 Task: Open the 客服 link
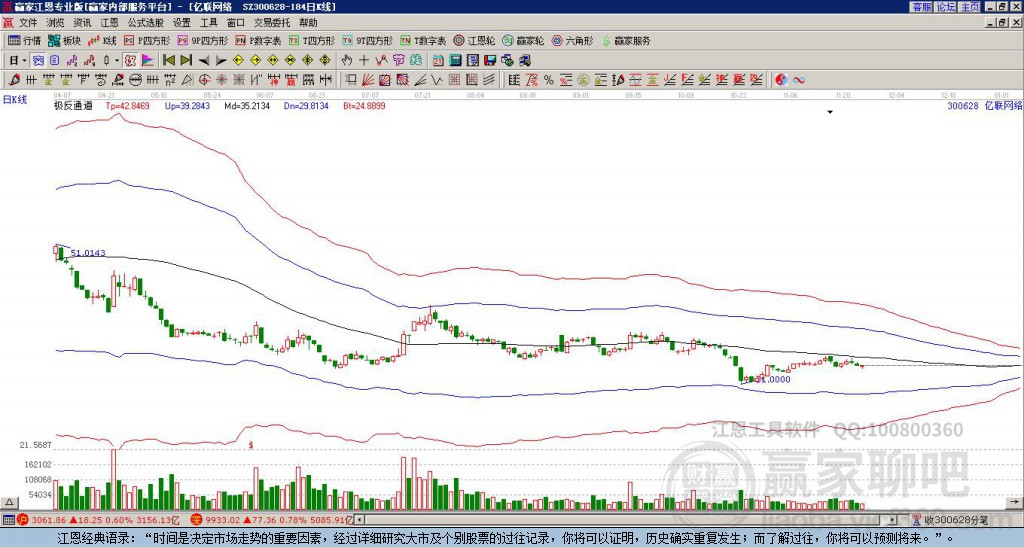922,7
